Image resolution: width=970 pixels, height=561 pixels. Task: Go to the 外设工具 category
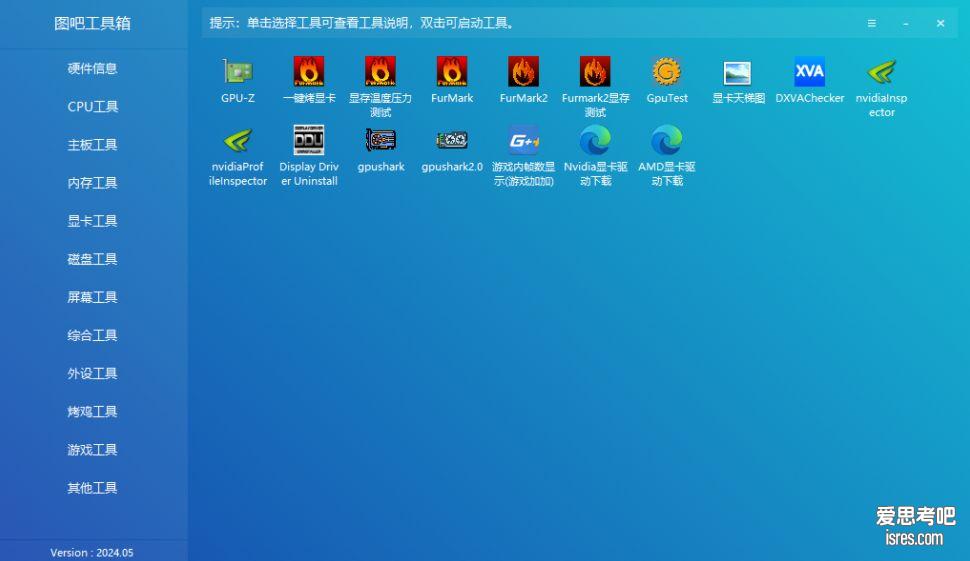point(92,374)
